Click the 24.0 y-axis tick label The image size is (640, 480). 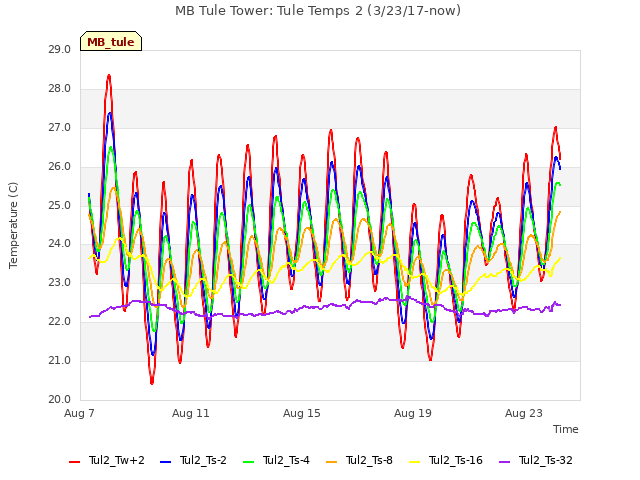[x=60, y=244]
